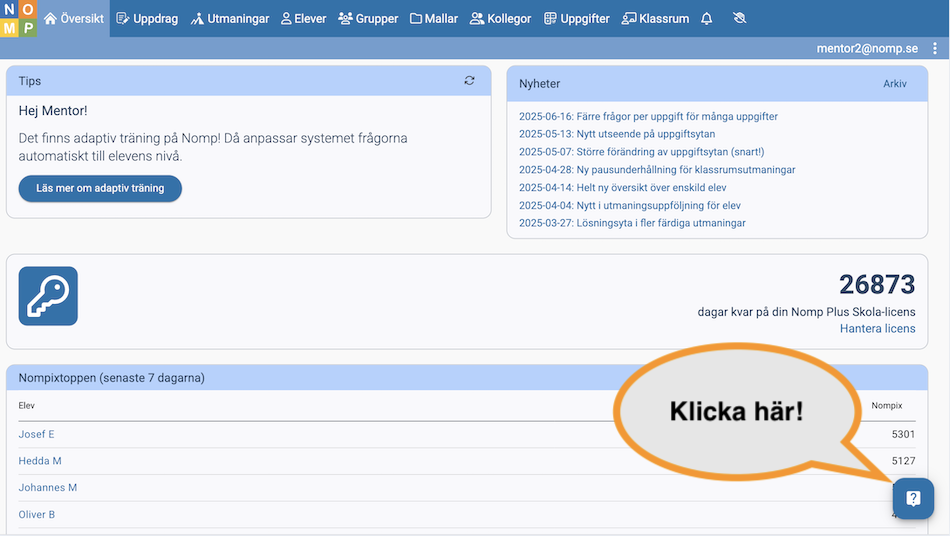Open news about pausunderhållning för klassrumsutmaningar
The width and height of the screenshot is (950, 536).
(657, 170)
